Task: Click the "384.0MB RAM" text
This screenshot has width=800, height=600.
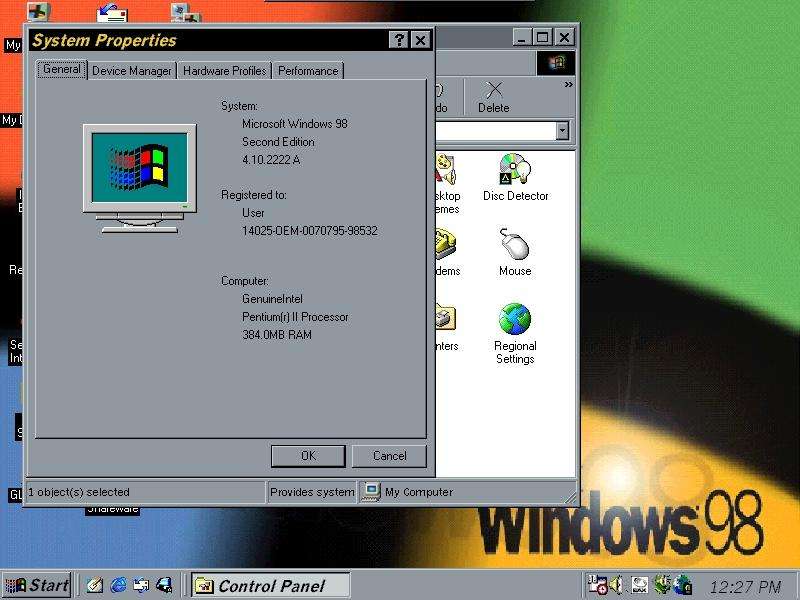Action: click(x=277, y=335)
